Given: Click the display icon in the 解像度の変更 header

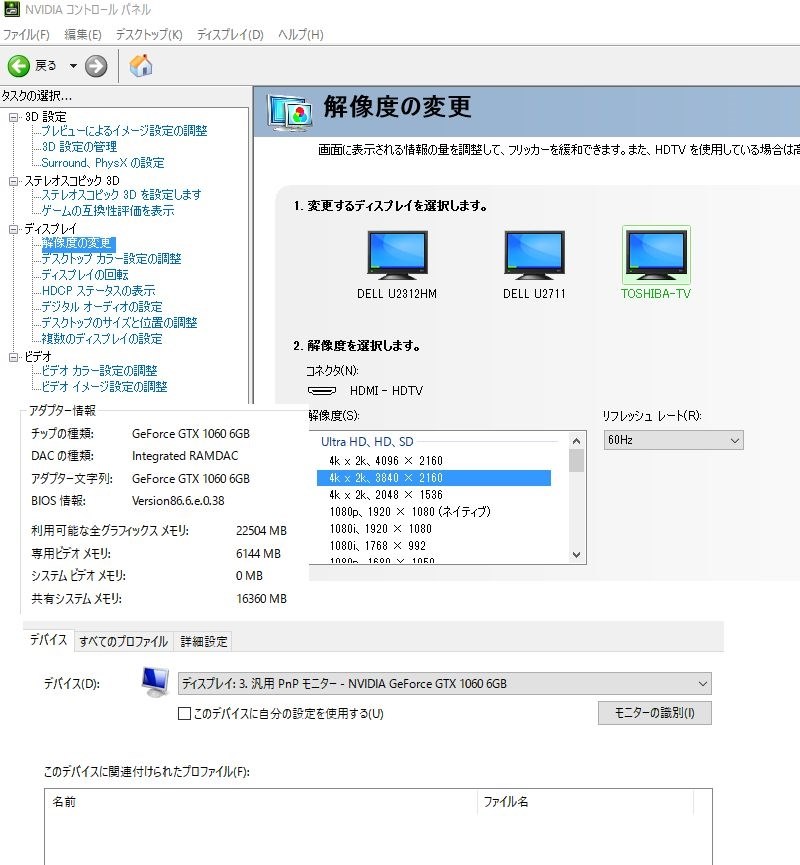Looking at the screenshot, I should (290, 114).
